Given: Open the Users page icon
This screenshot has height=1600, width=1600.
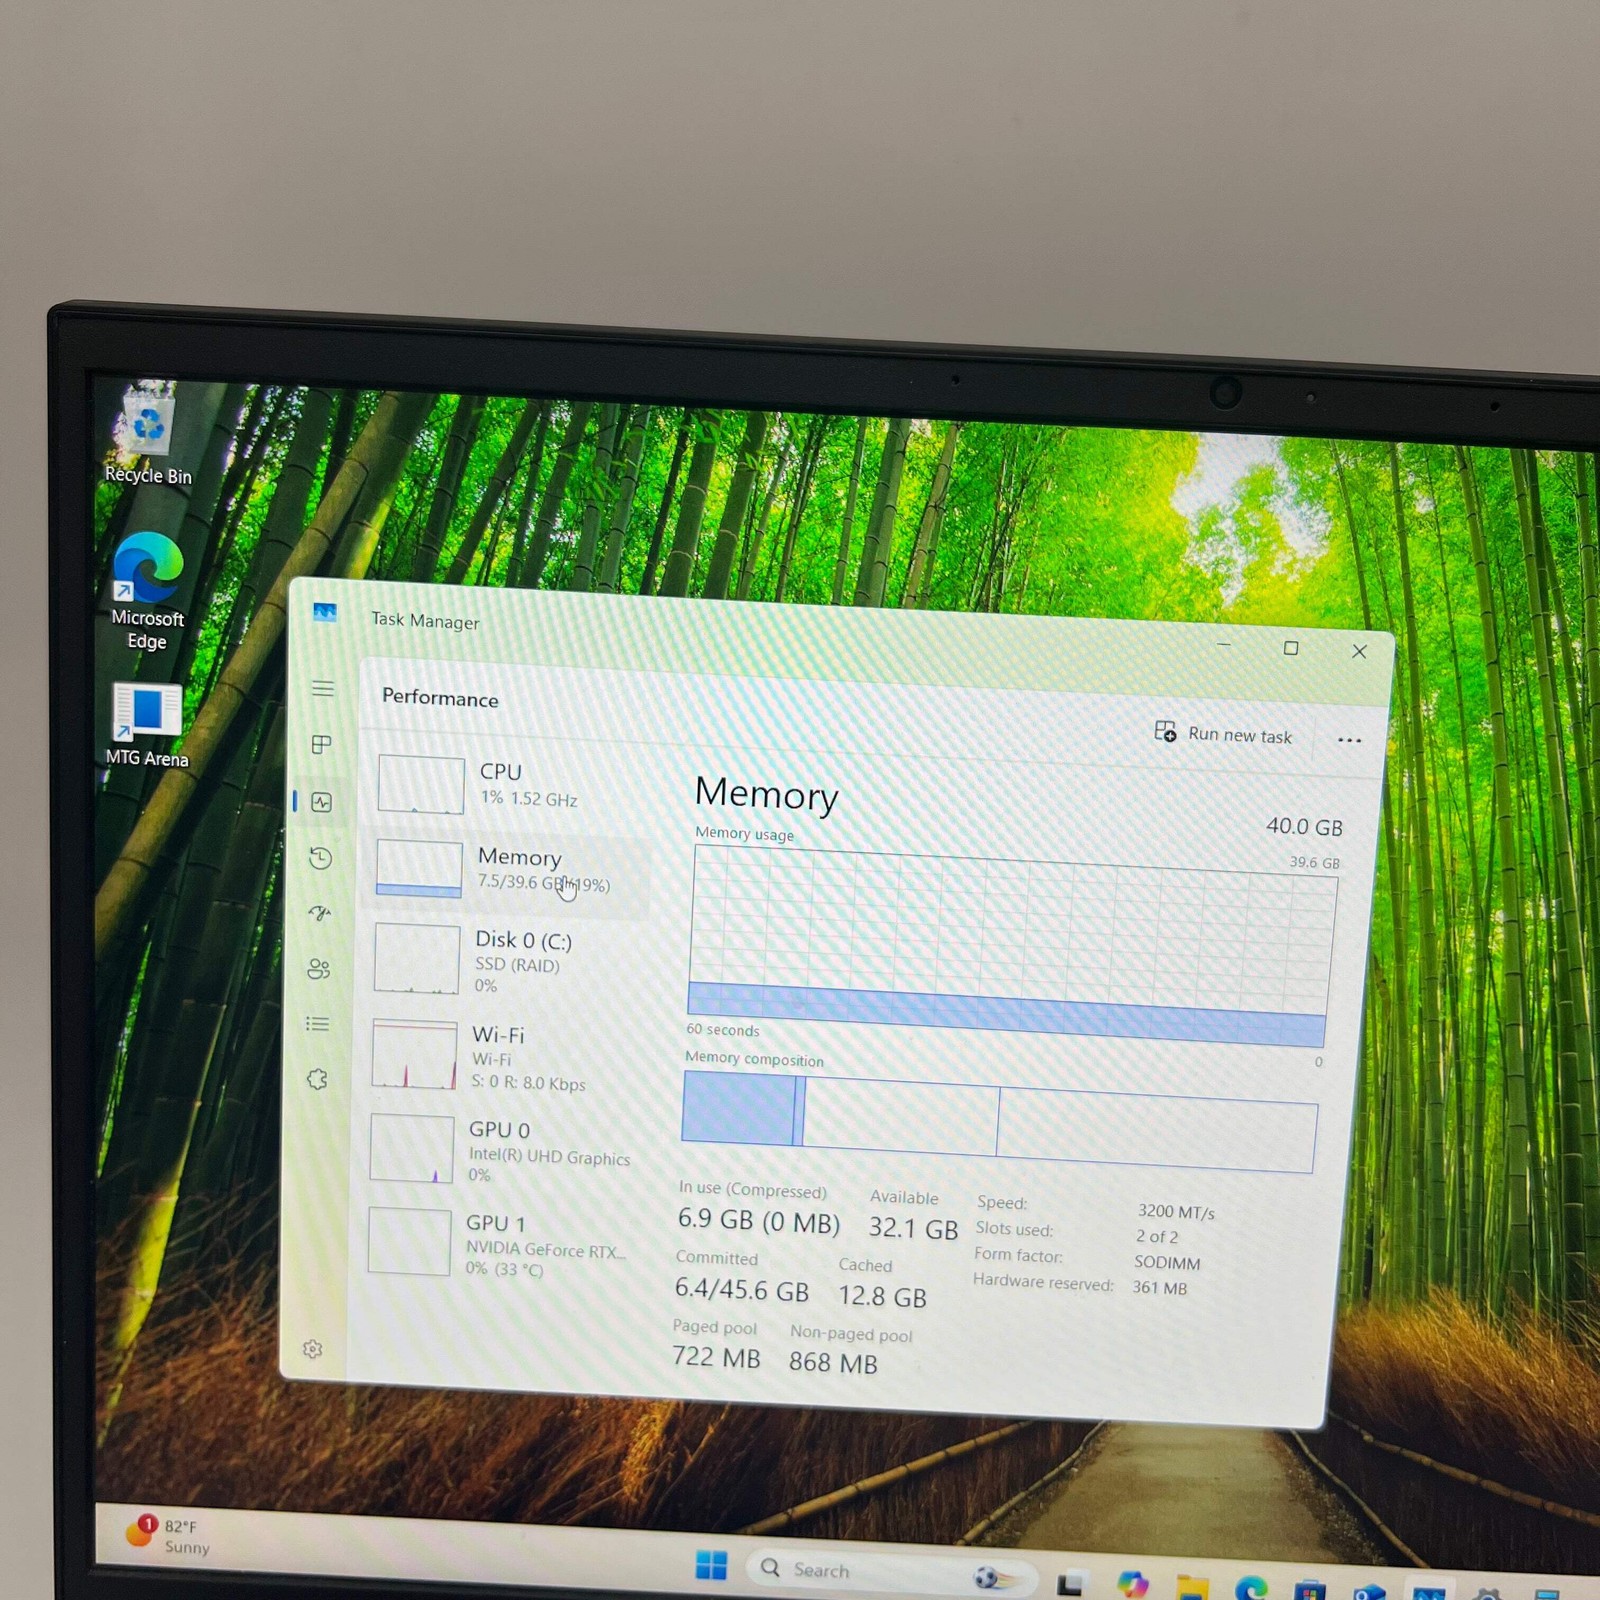Looking at the screenshot, I should click(319, 969).
